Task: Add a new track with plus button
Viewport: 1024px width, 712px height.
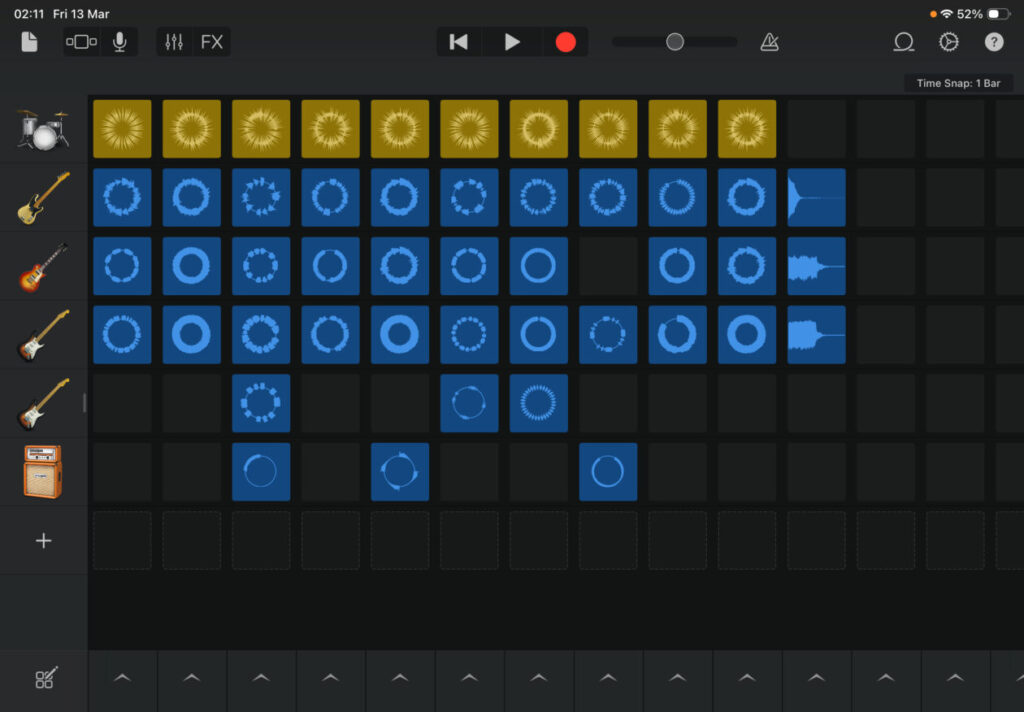Action: coord(43,541)
